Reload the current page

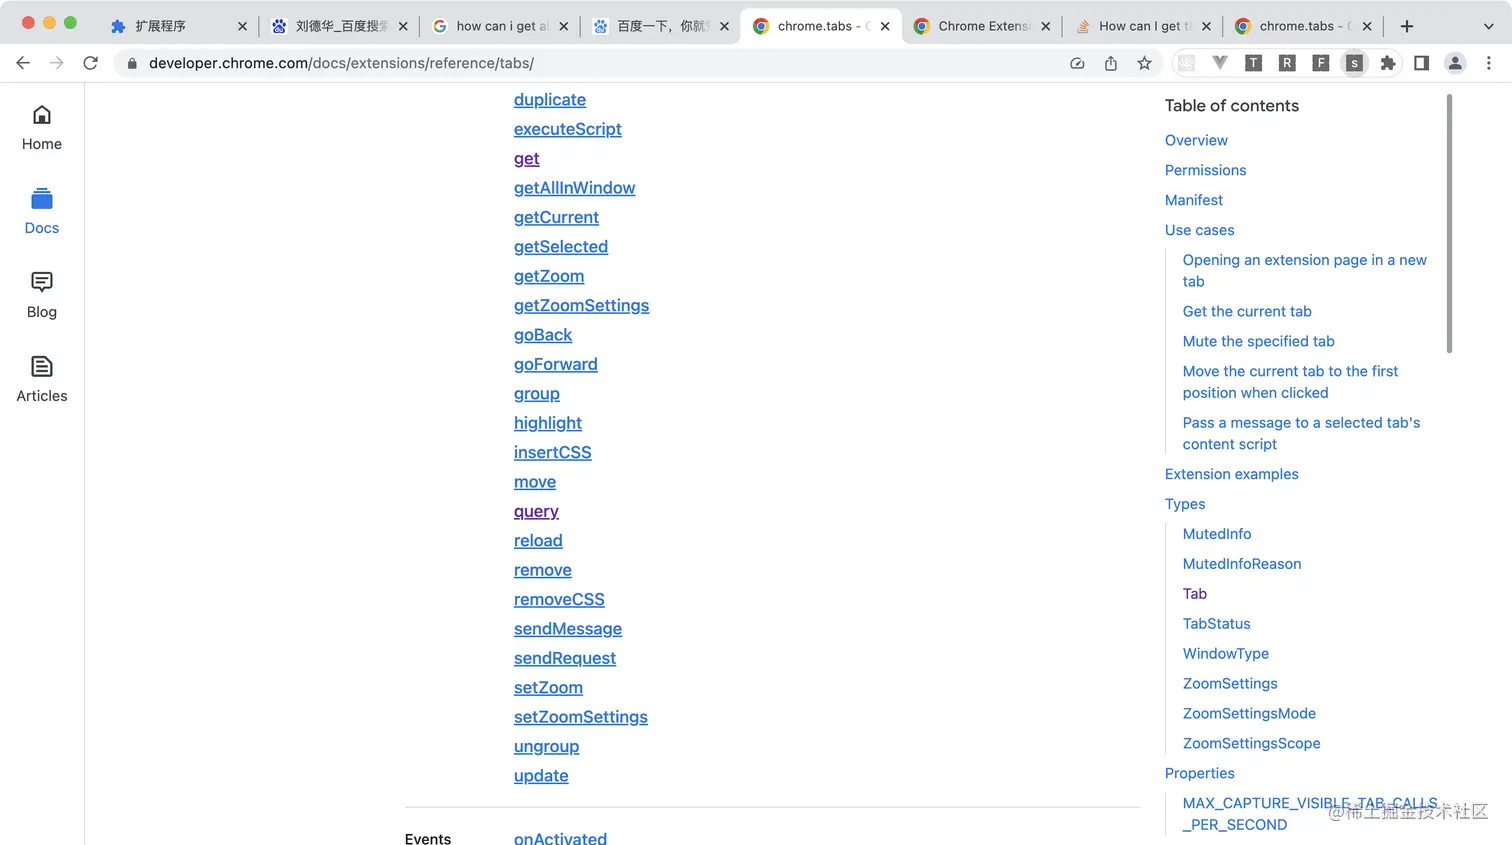[90, 62]
